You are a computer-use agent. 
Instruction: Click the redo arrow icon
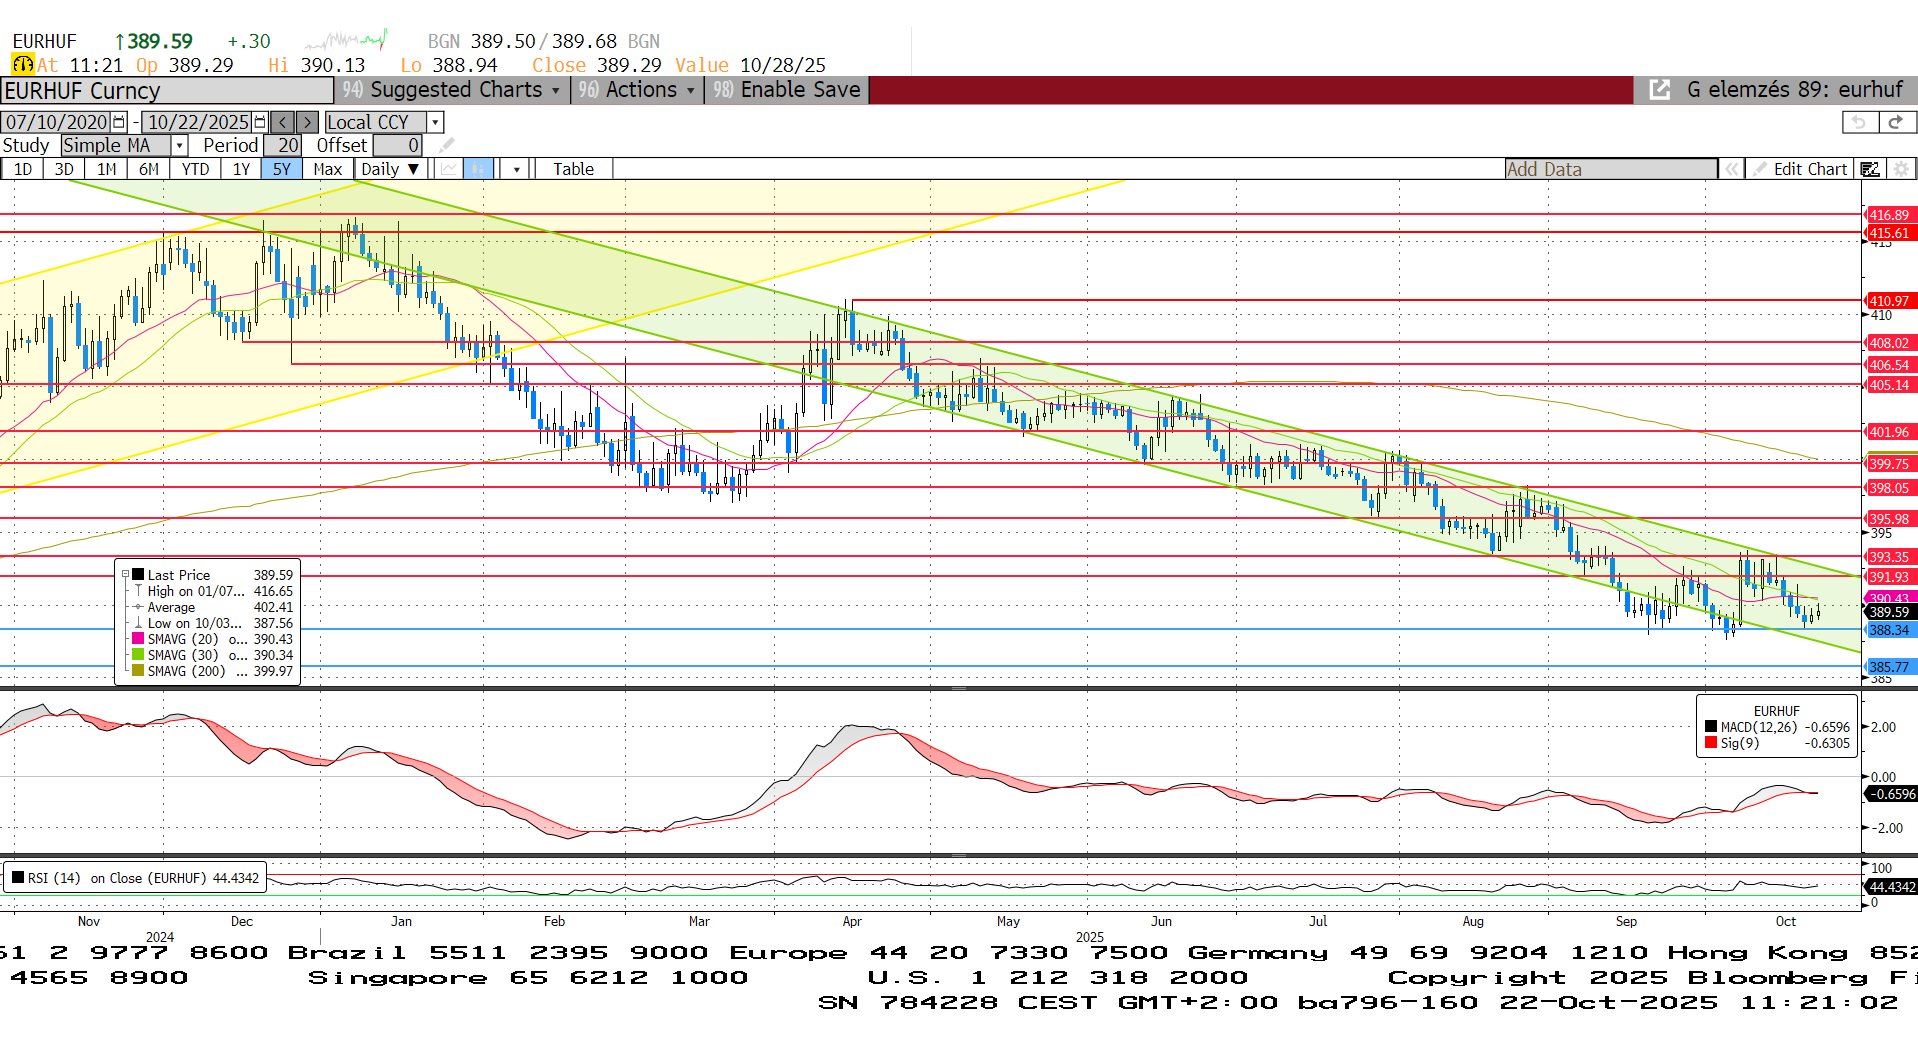click(x=1895, y=122)
